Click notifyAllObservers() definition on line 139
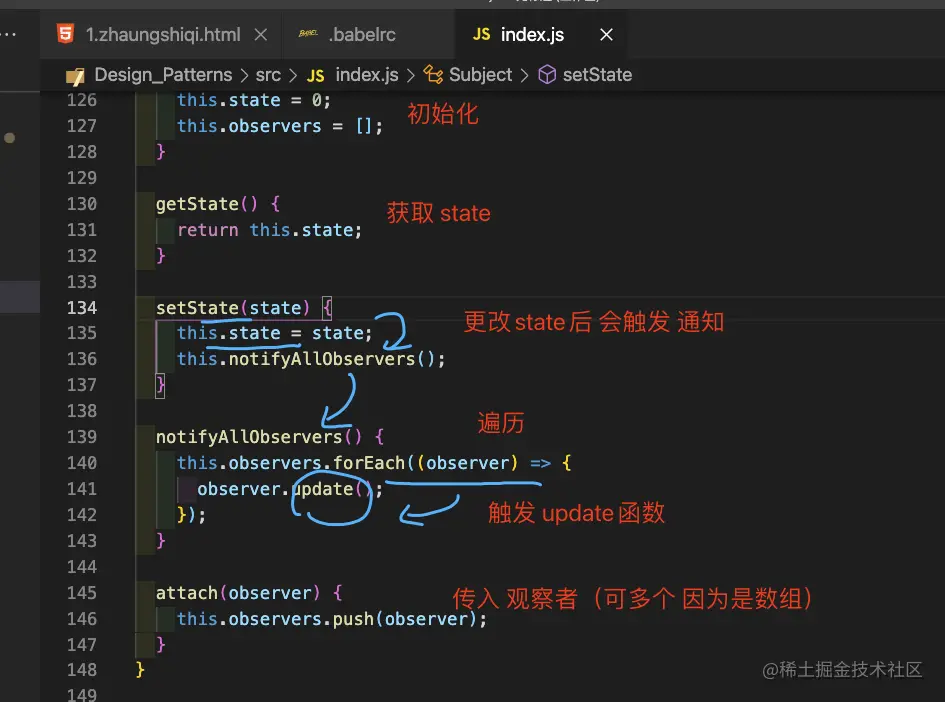The height and width of the screenshot is (702, 945). 259,437
